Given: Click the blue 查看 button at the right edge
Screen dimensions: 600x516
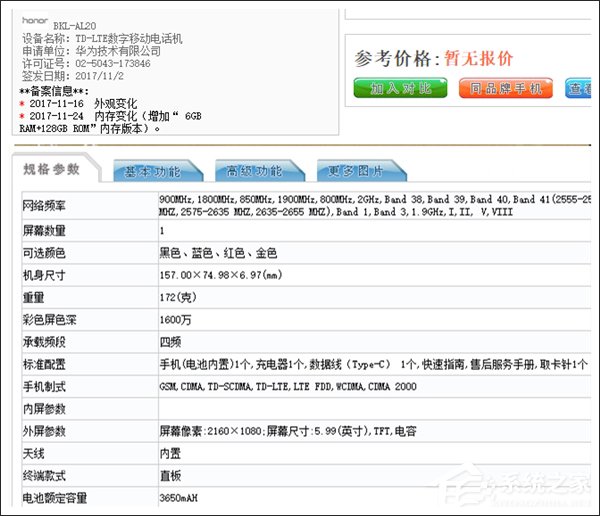Looking at the screenshot, I should (x=578, y=88).
